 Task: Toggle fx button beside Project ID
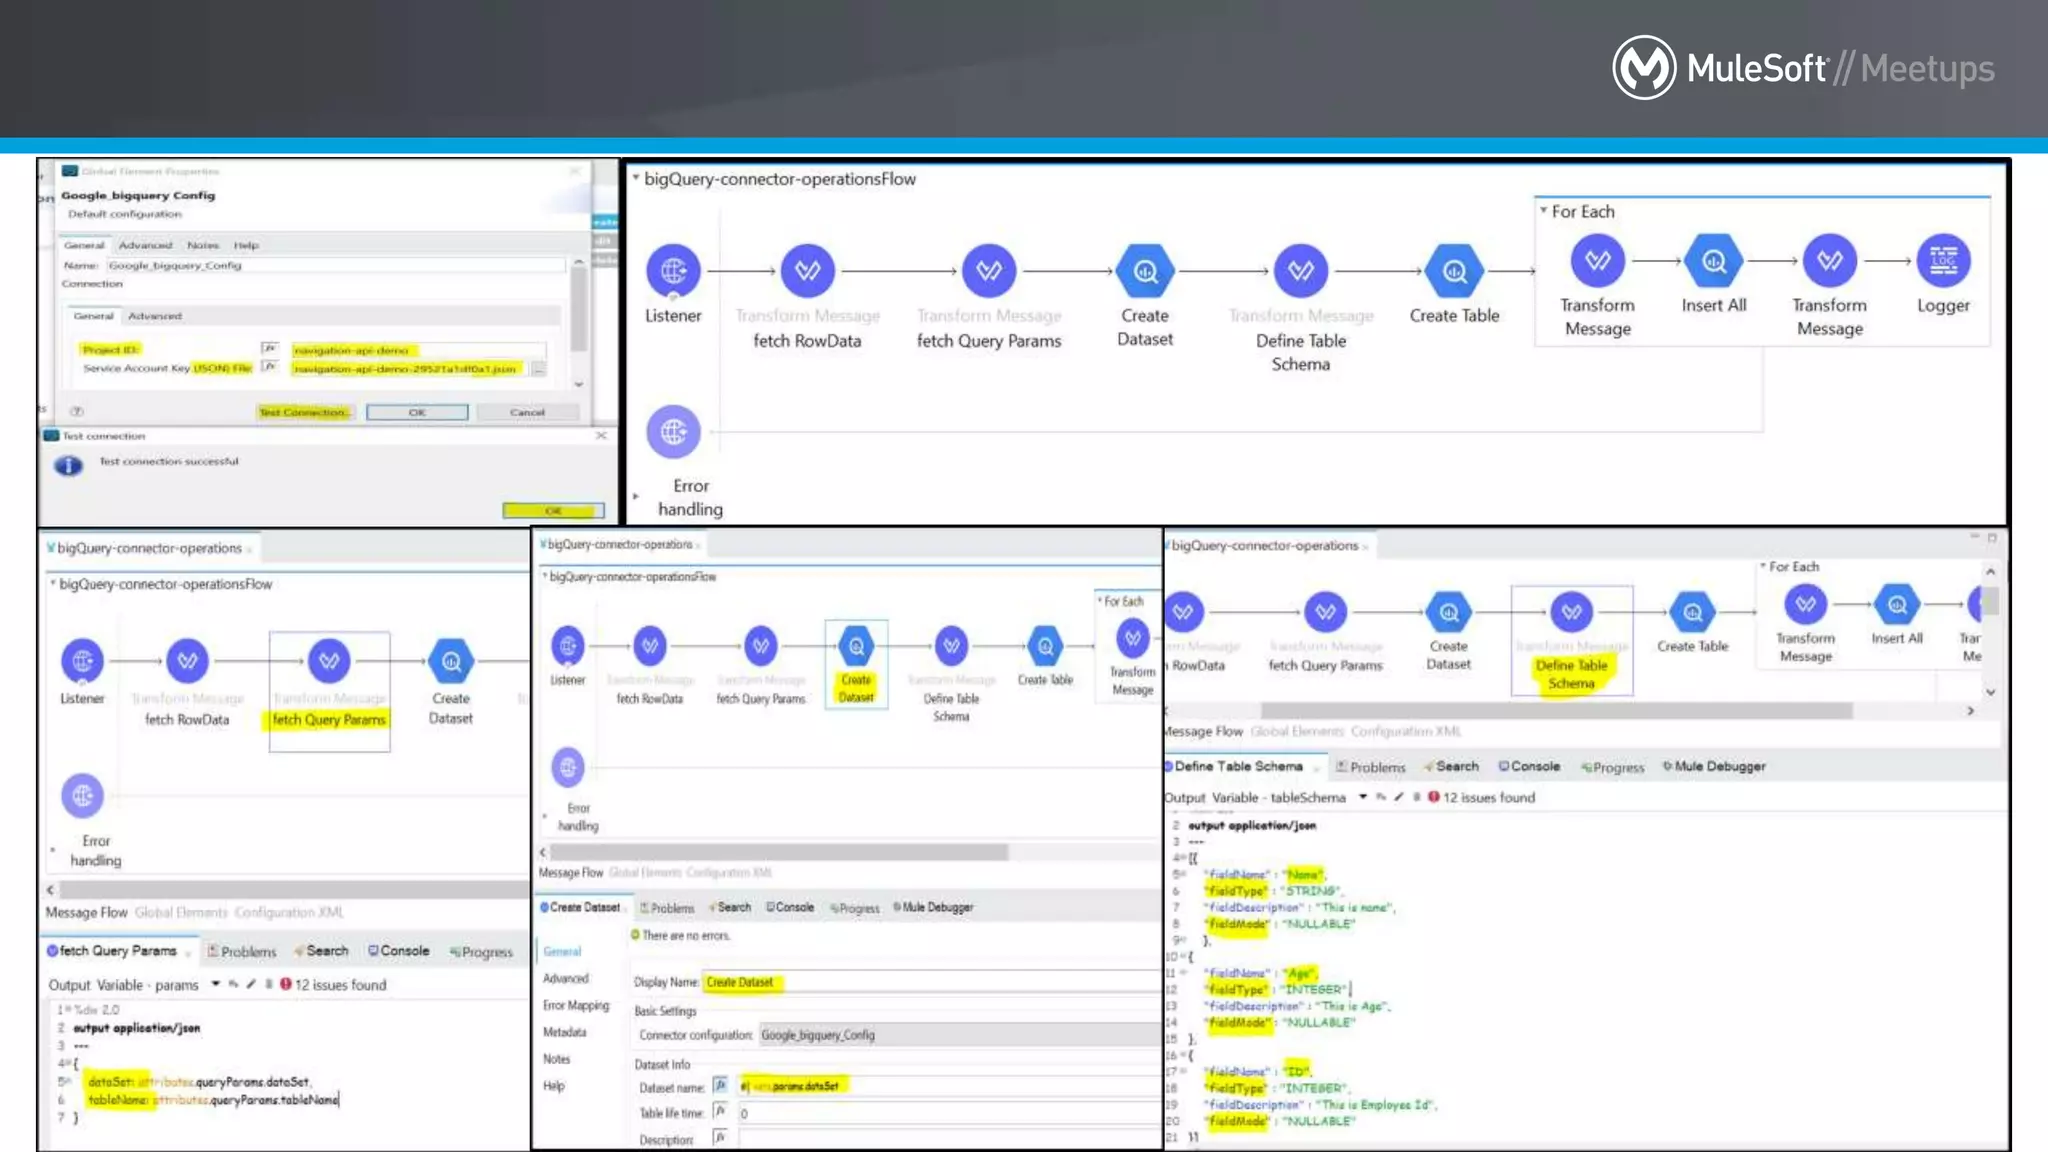tap(268, 348)
